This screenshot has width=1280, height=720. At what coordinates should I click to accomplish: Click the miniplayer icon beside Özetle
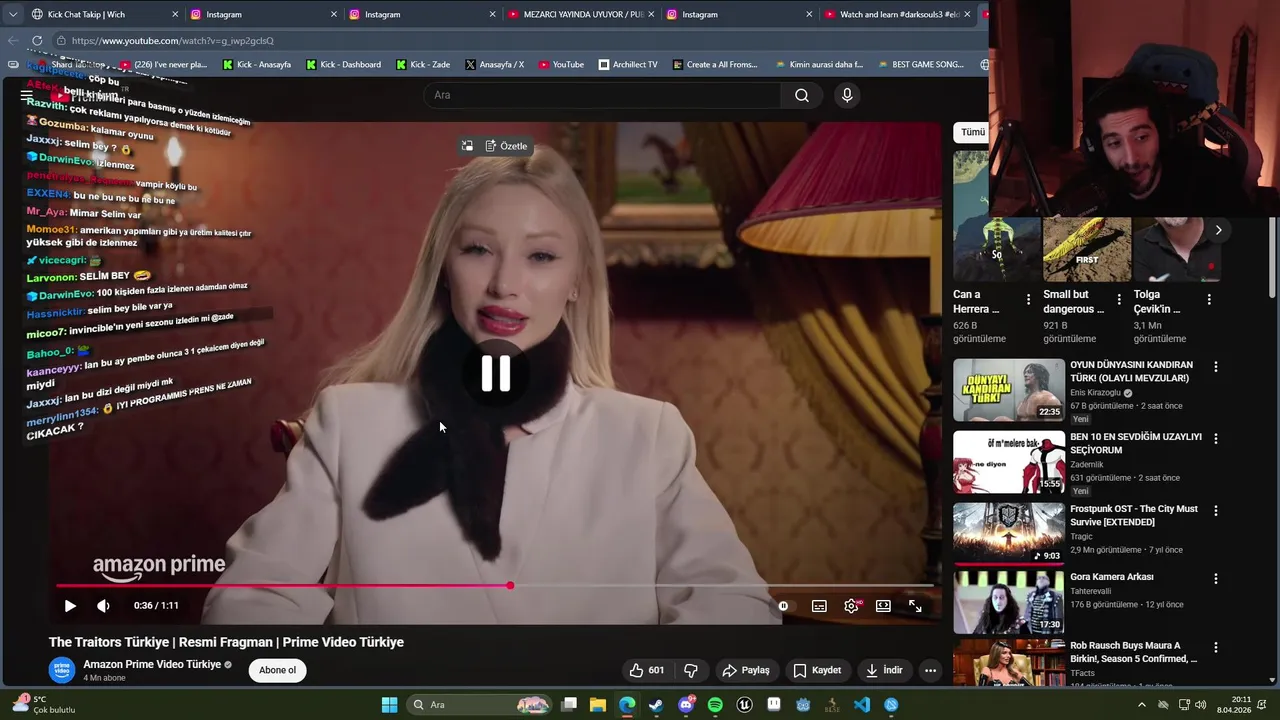pos(467,146)
